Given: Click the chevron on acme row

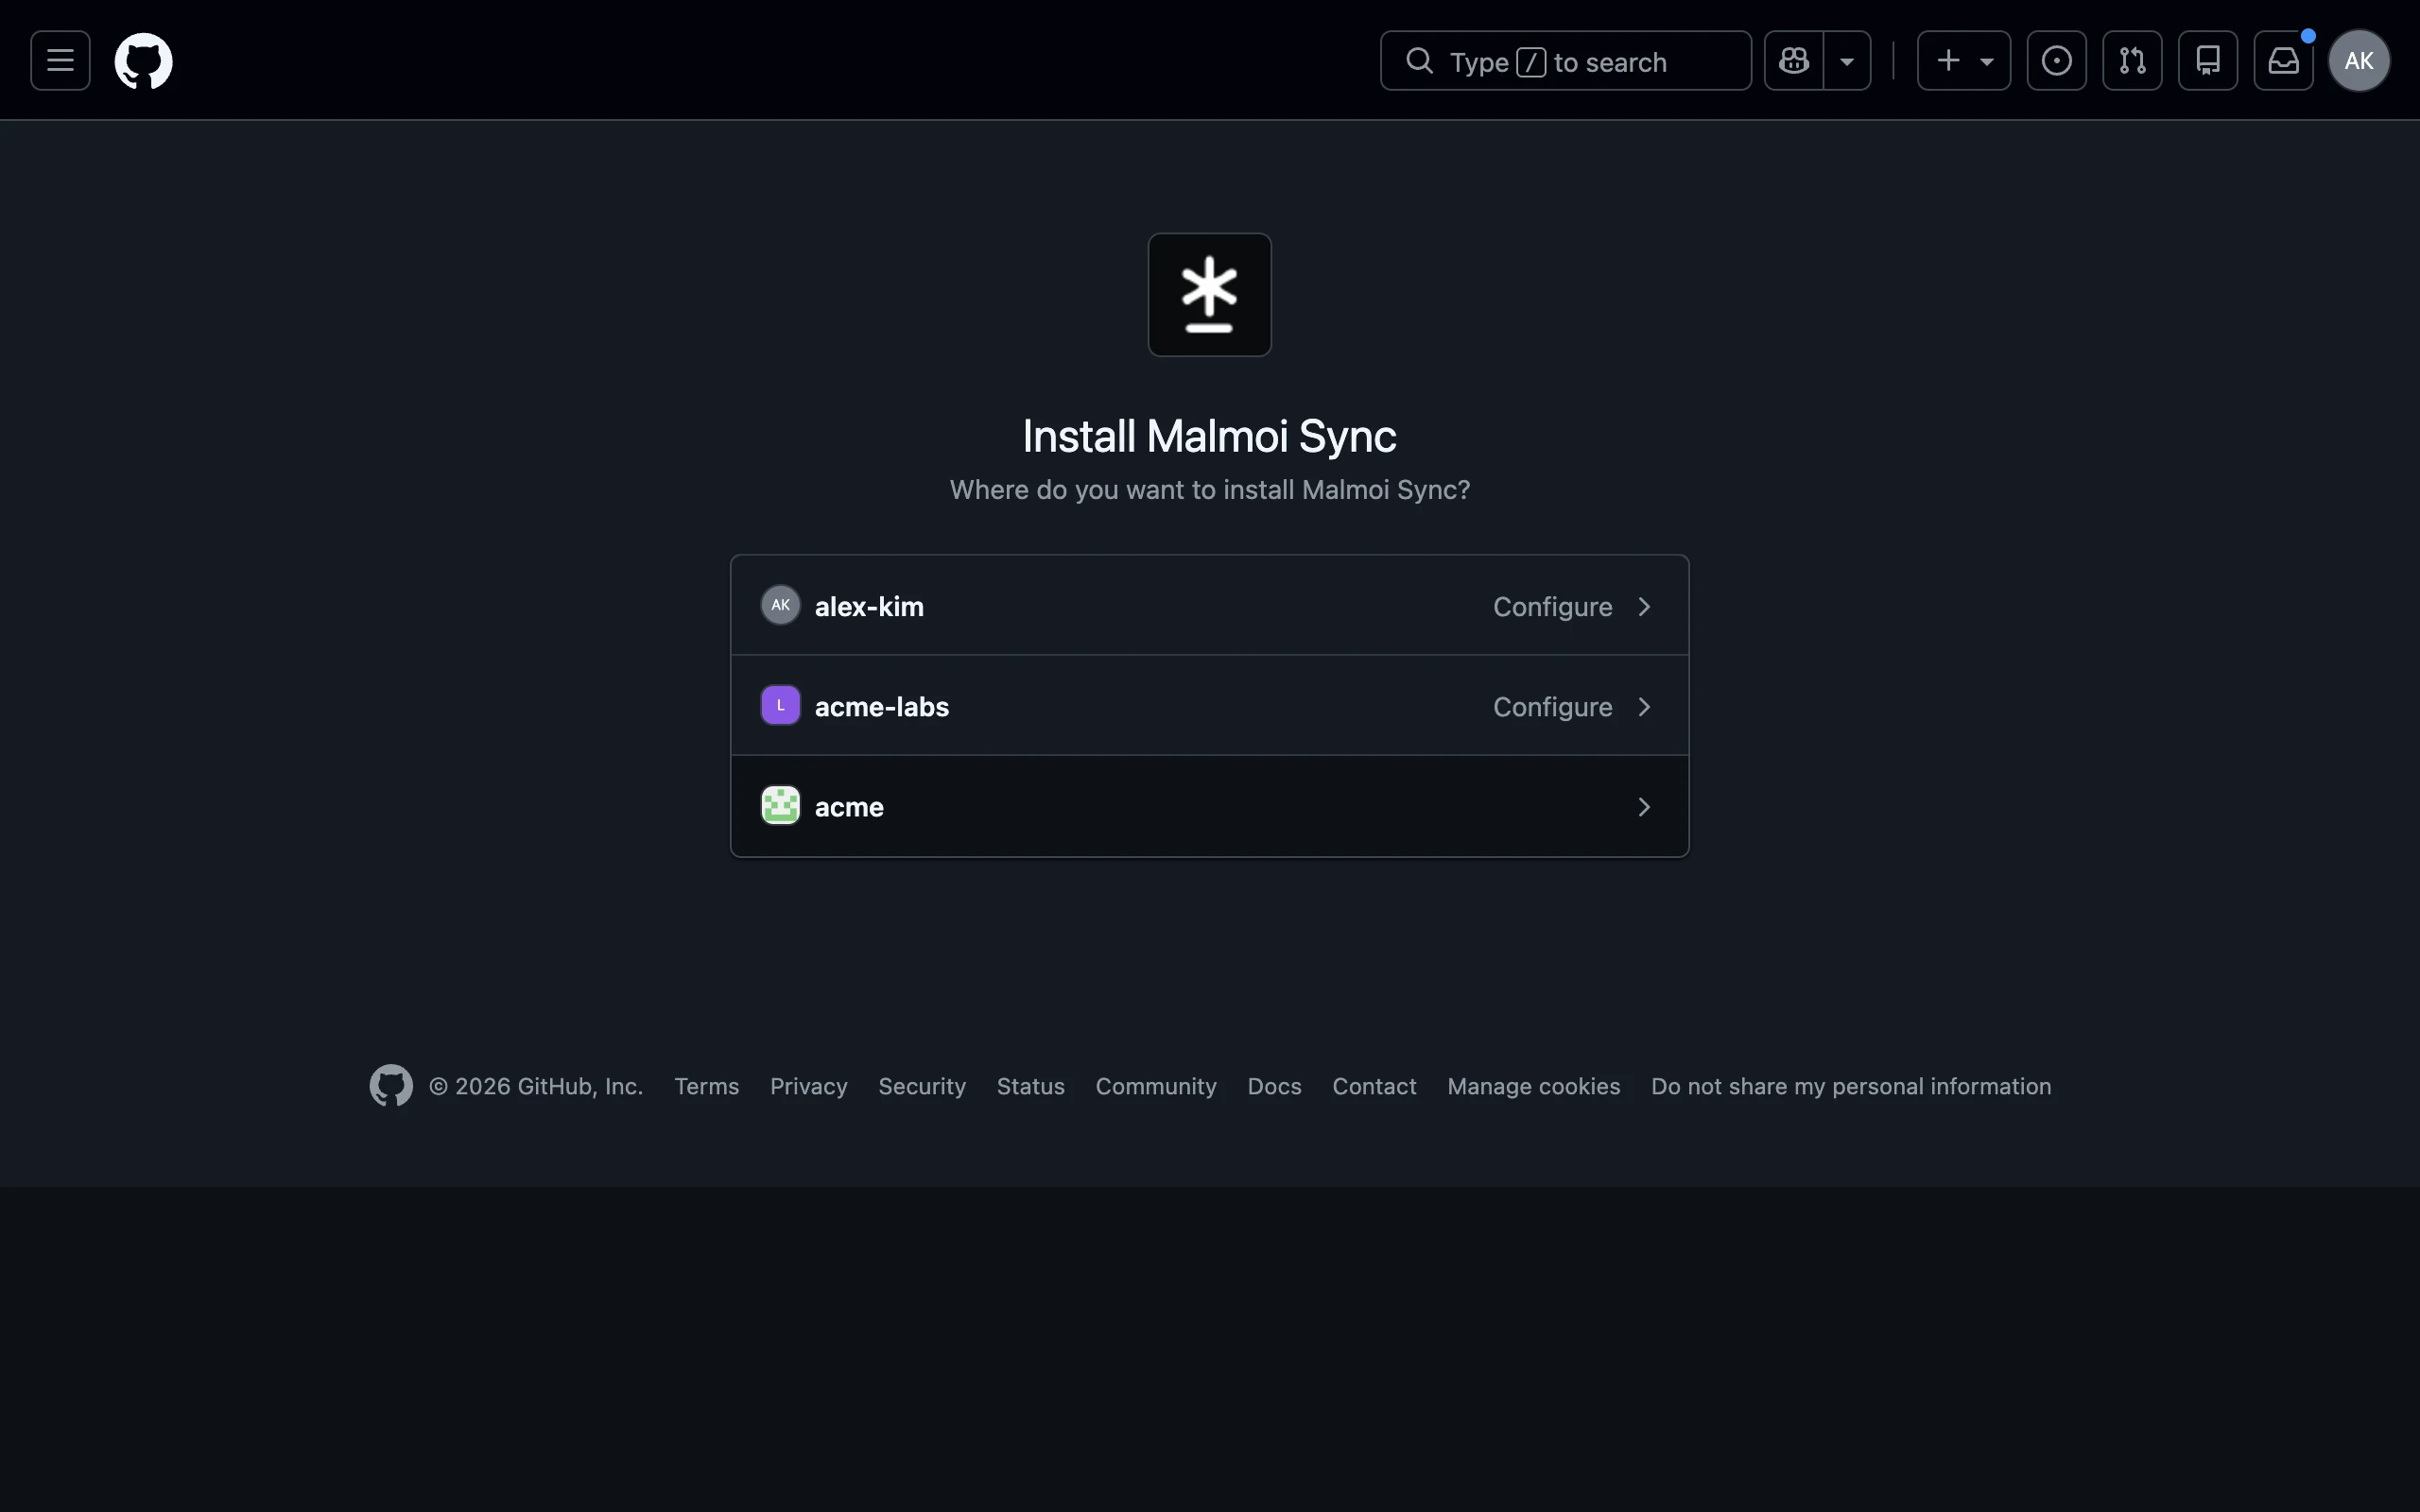Looking at the screenshot, I should pos(1644,807).
